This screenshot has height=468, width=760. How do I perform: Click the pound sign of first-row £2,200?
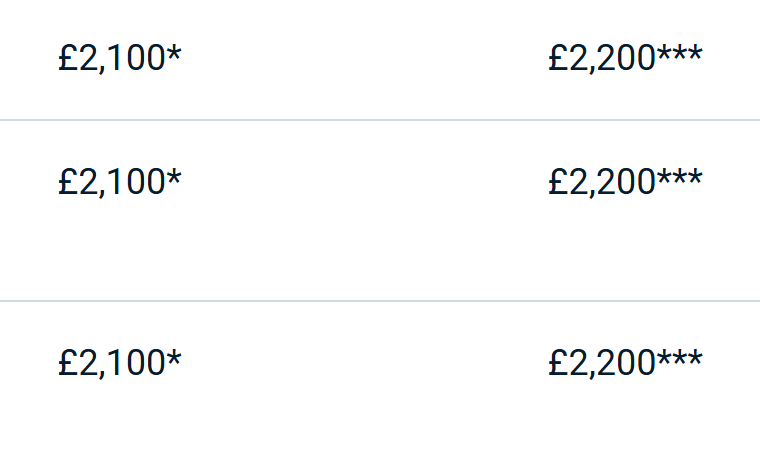[558, 59]
